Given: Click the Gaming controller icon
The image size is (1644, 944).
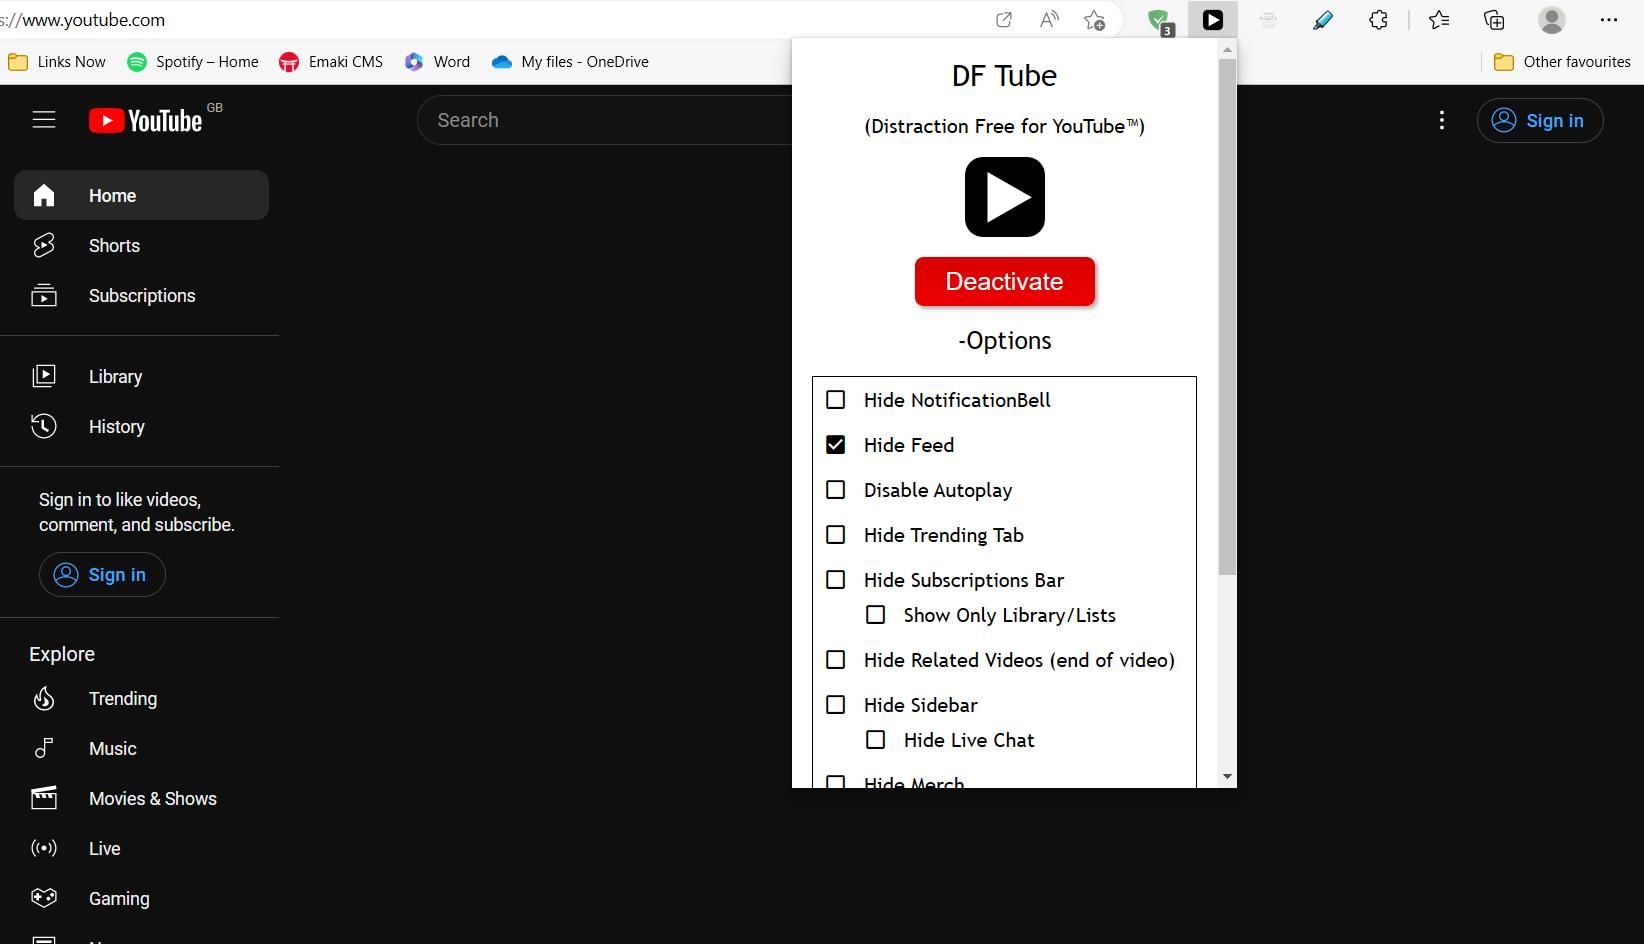Looking at the screenshot, I should 44,898.
